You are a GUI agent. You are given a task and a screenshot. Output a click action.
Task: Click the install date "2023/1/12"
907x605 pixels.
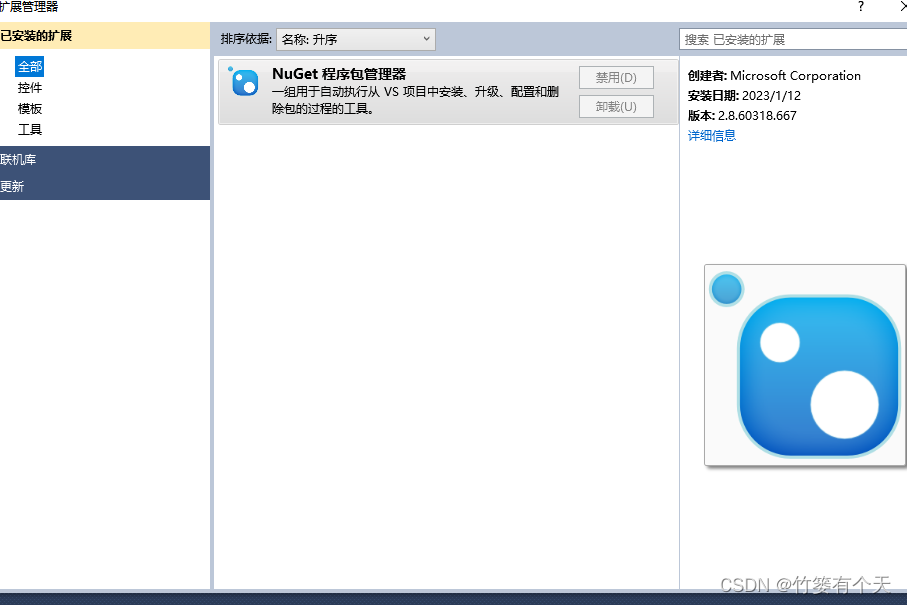coord(771,95)
